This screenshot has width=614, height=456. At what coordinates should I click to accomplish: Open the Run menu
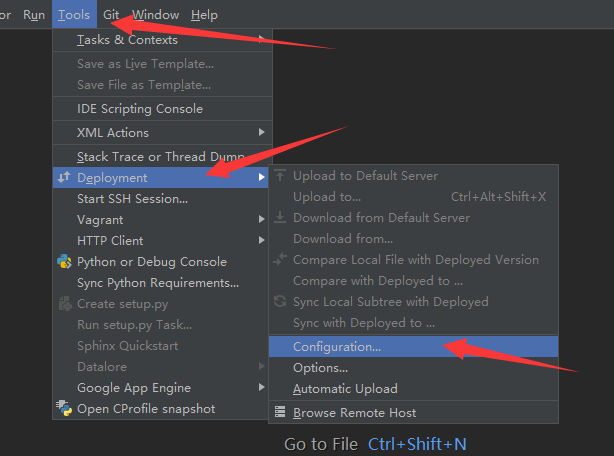pos(34,14)
